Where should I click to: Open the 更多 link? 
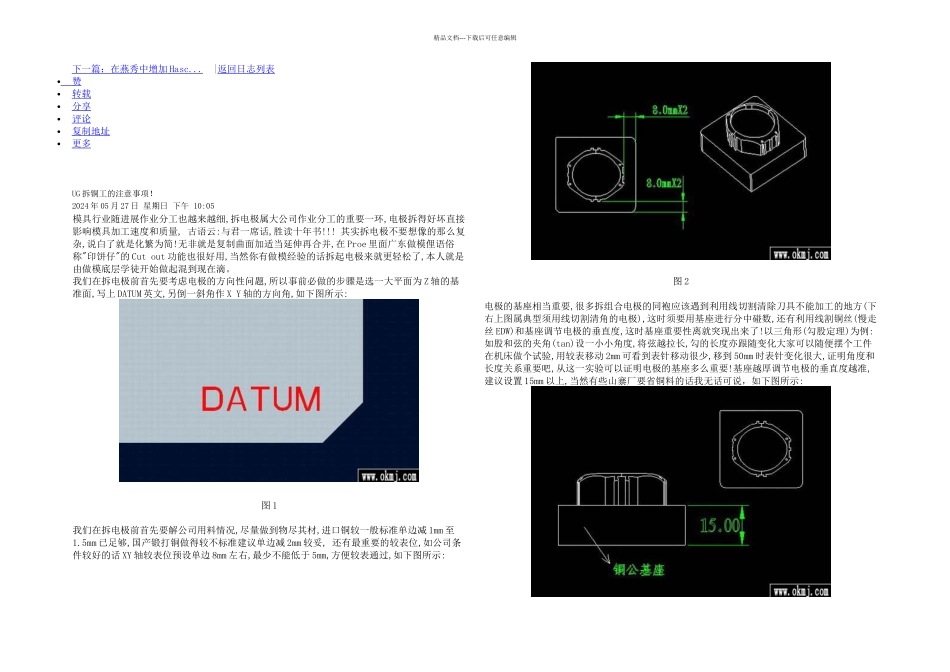(81, 144)
